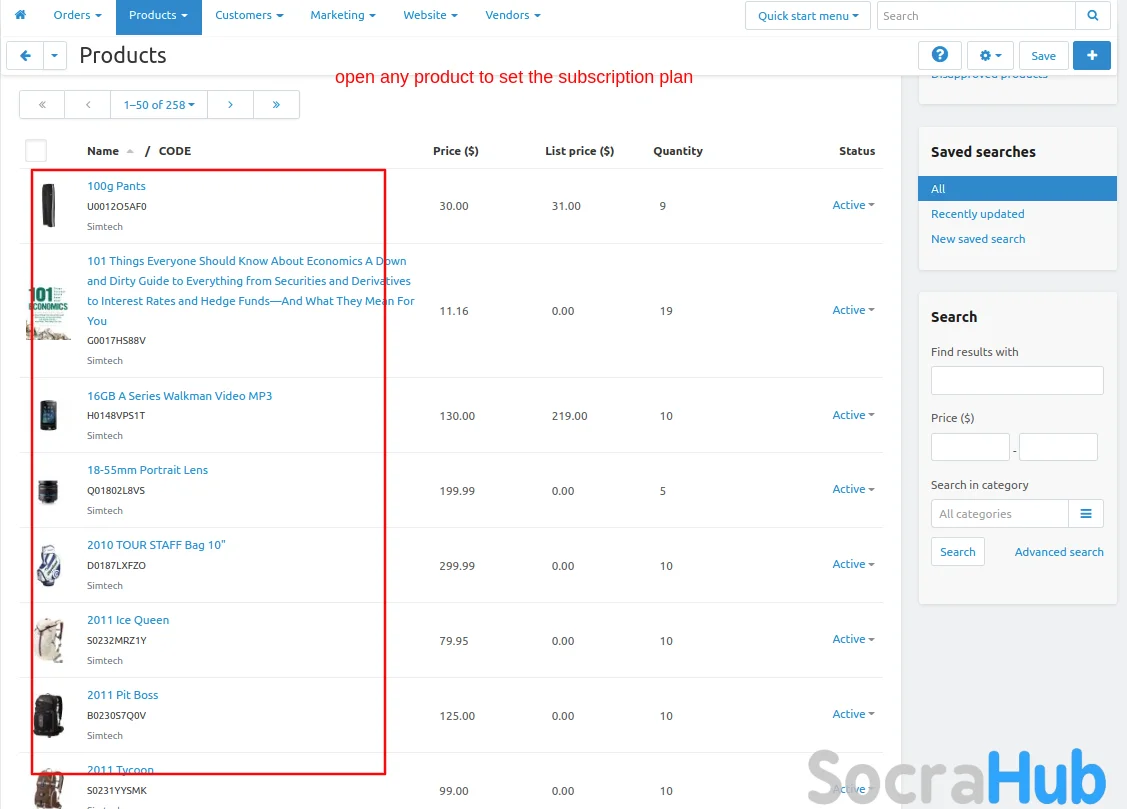The height and width of the screenshot is (809, 1127).
Task: Go to the next page arrow
Action: 230,104
